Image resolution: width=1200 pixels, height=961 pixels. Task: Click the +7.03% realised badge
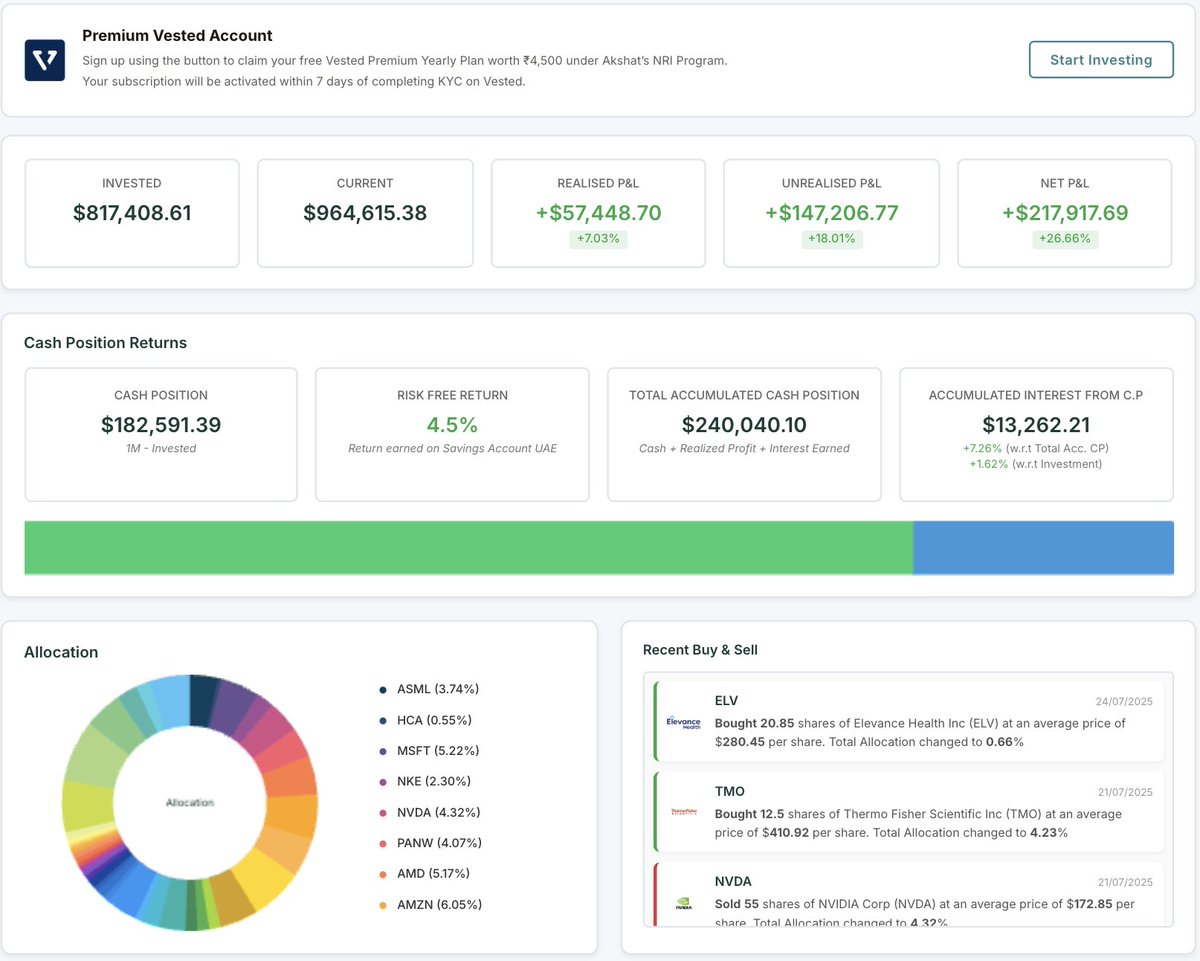(x=598, y=239)
